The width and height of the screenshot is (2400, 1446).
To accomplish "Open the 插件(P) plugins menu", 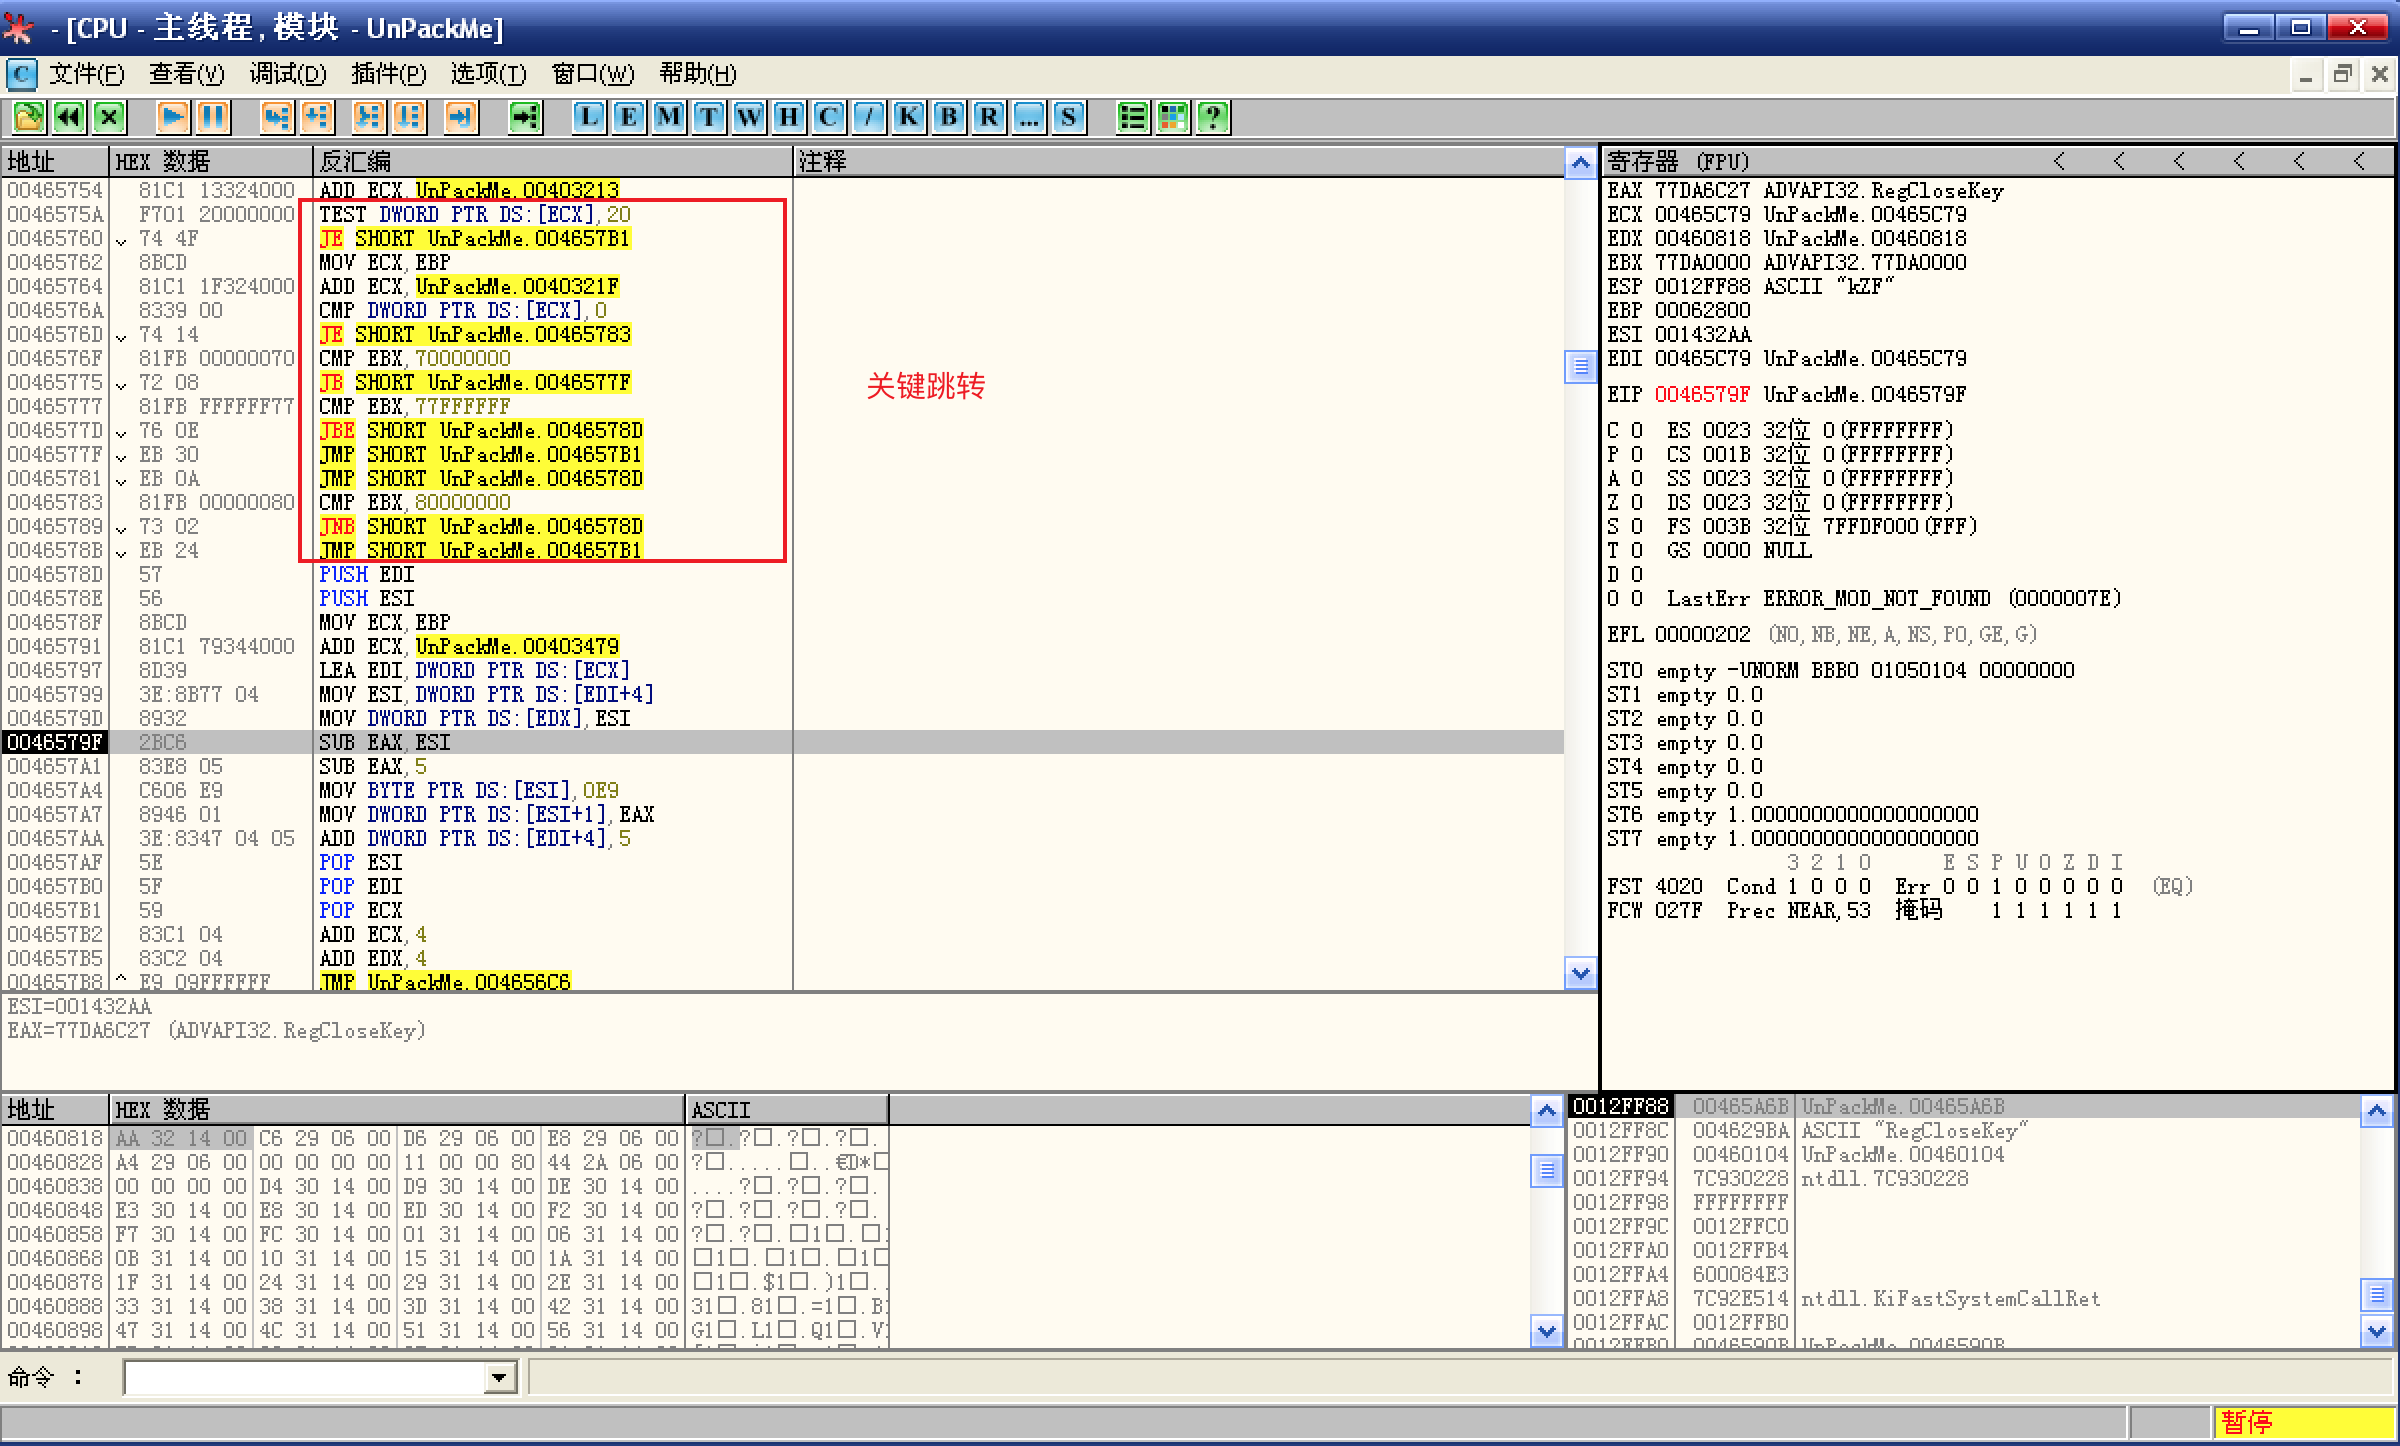I will click(x=388, y=74).
